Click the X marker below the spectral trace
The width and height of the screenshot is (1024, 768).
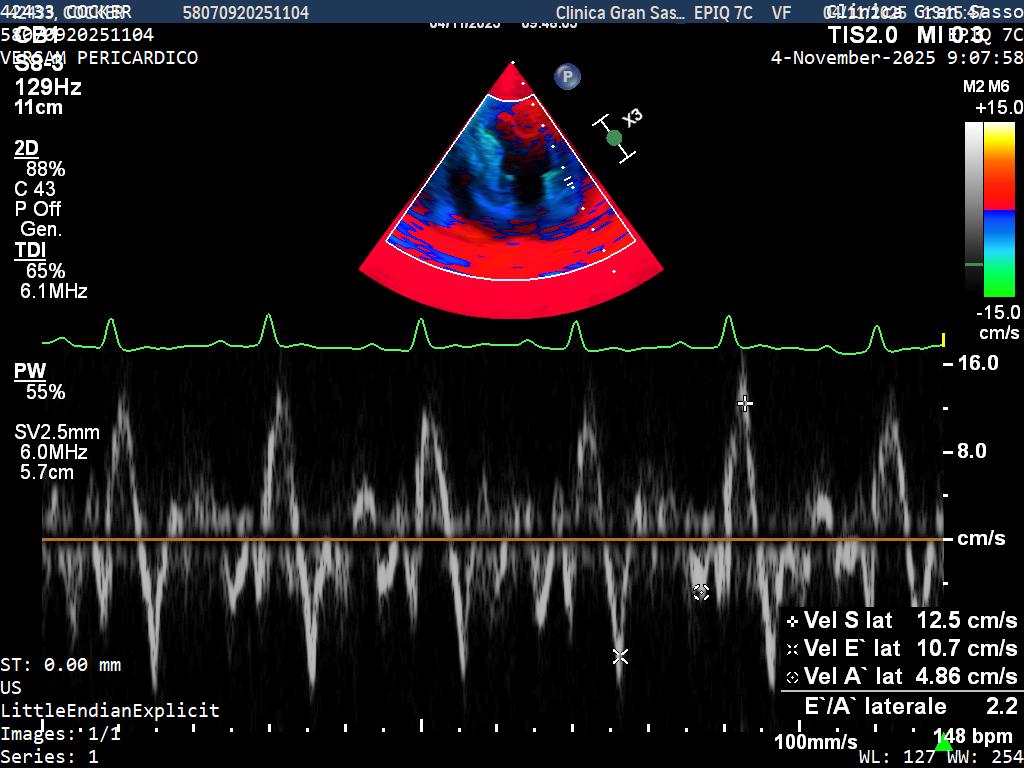tap(620, 656)
